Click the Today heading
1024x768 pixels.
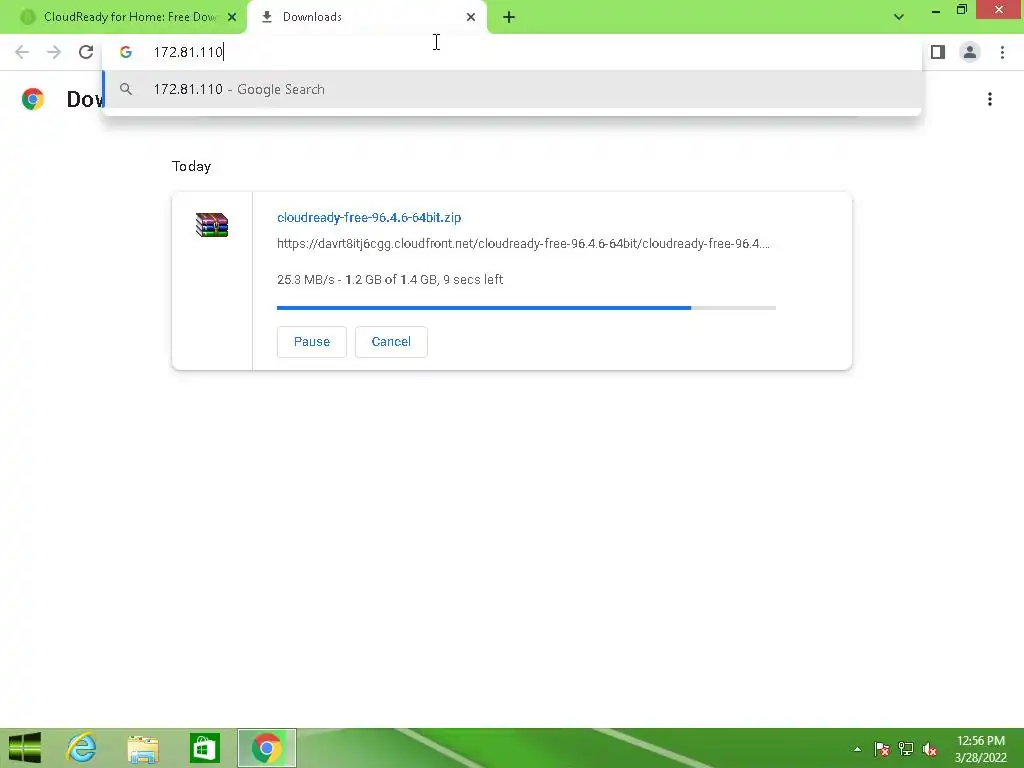coord(191,166)
